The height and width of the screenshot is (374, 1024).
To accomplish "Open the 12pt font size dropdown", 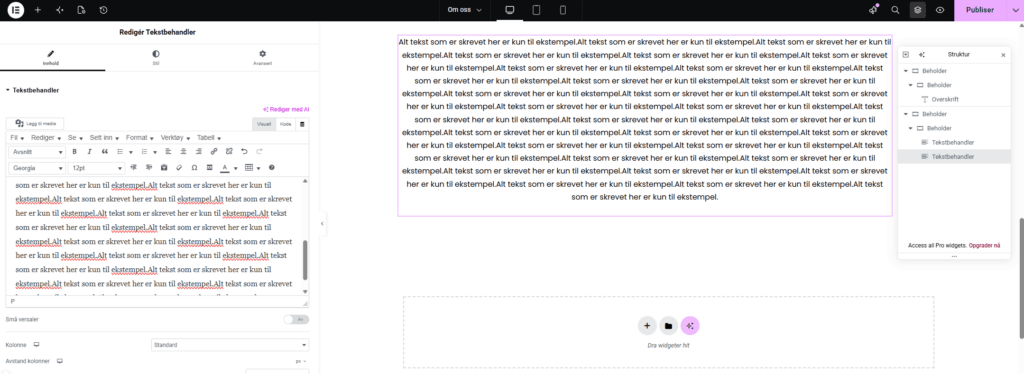I will tap(96, 168).
